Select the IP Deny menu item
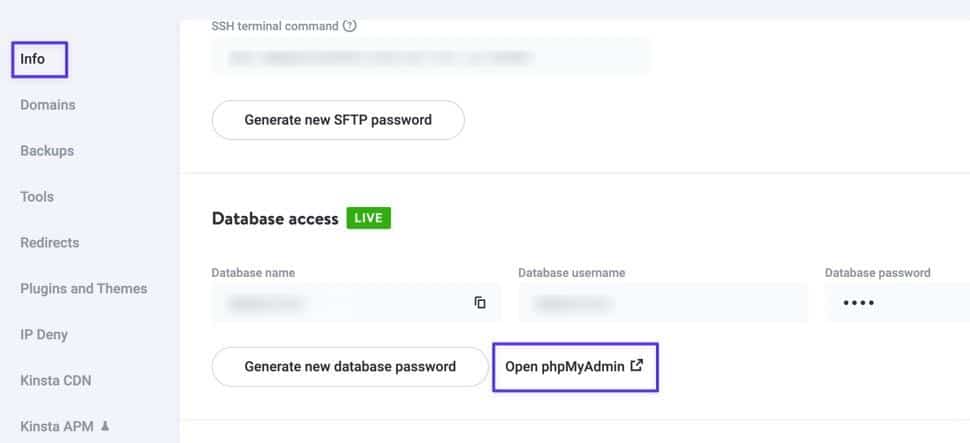Image resolution: width=970 pixels, height=443 pixels. (44, 335)
